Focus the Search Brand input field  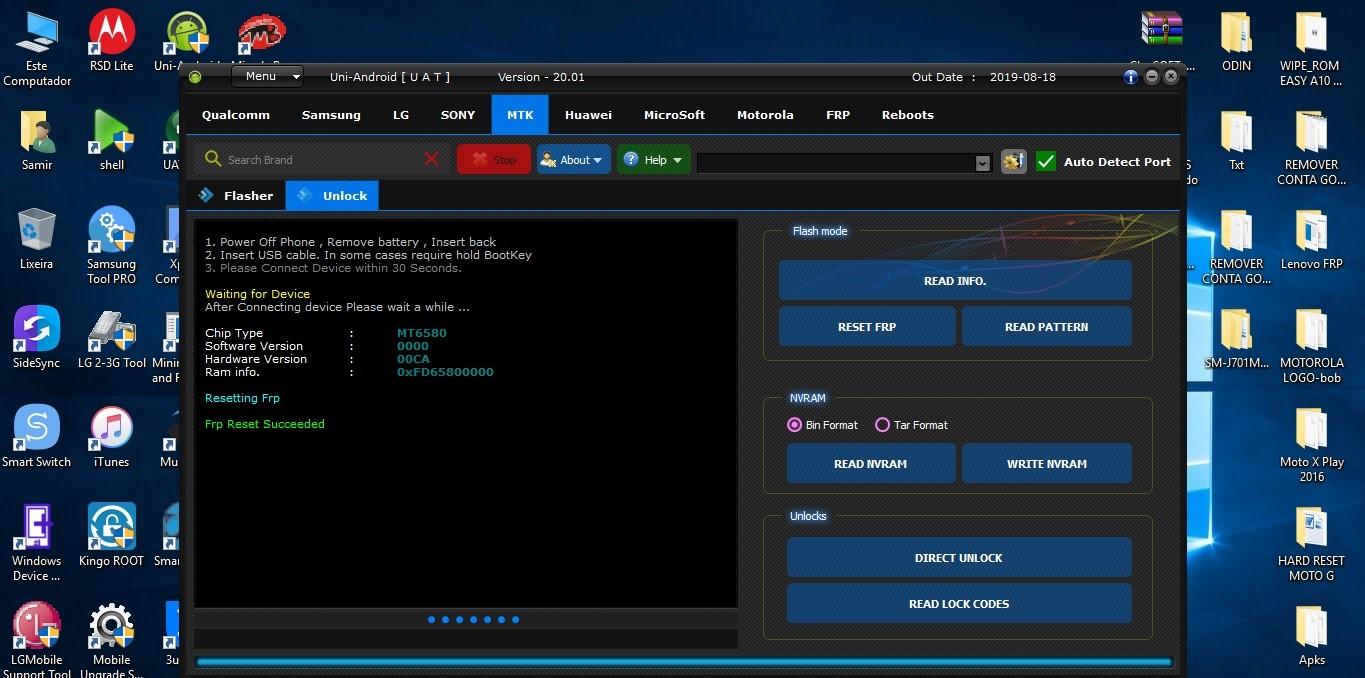[318, 159]
